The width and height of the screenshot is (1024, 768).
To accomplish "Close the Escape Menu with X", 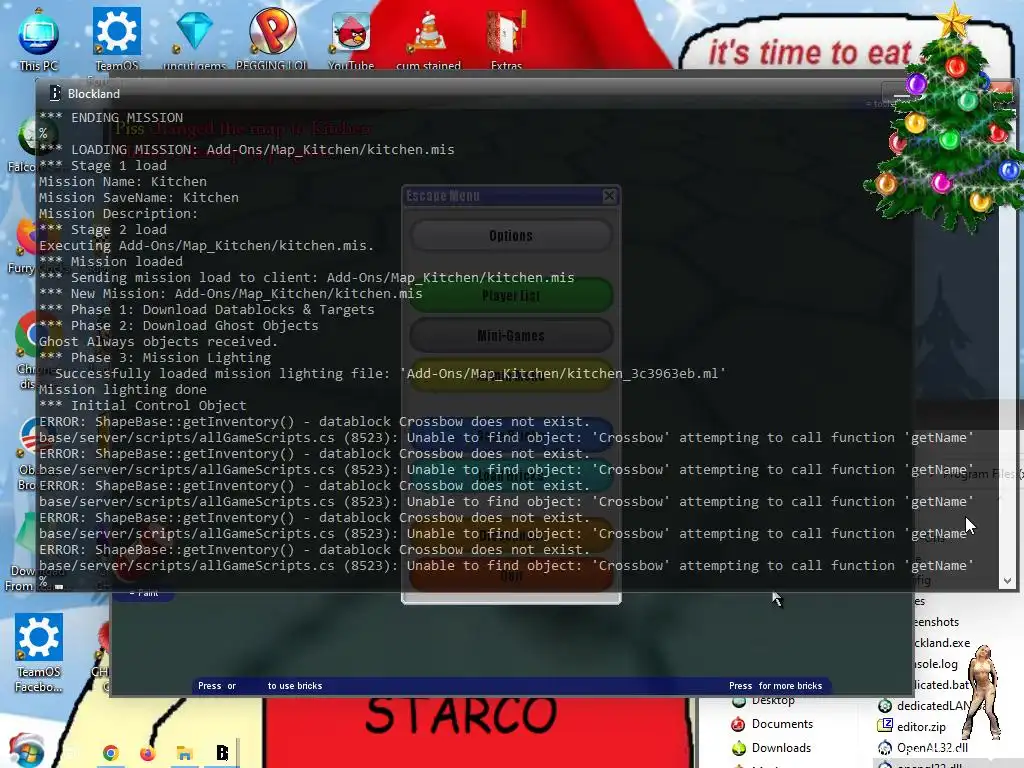I will 609,196.
